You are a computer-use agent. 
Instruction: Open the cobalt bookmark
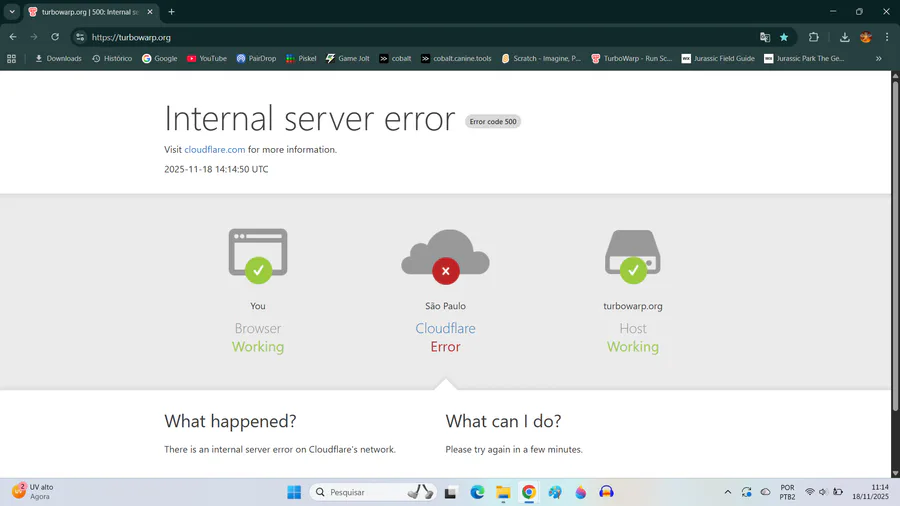tap(395, 59)
